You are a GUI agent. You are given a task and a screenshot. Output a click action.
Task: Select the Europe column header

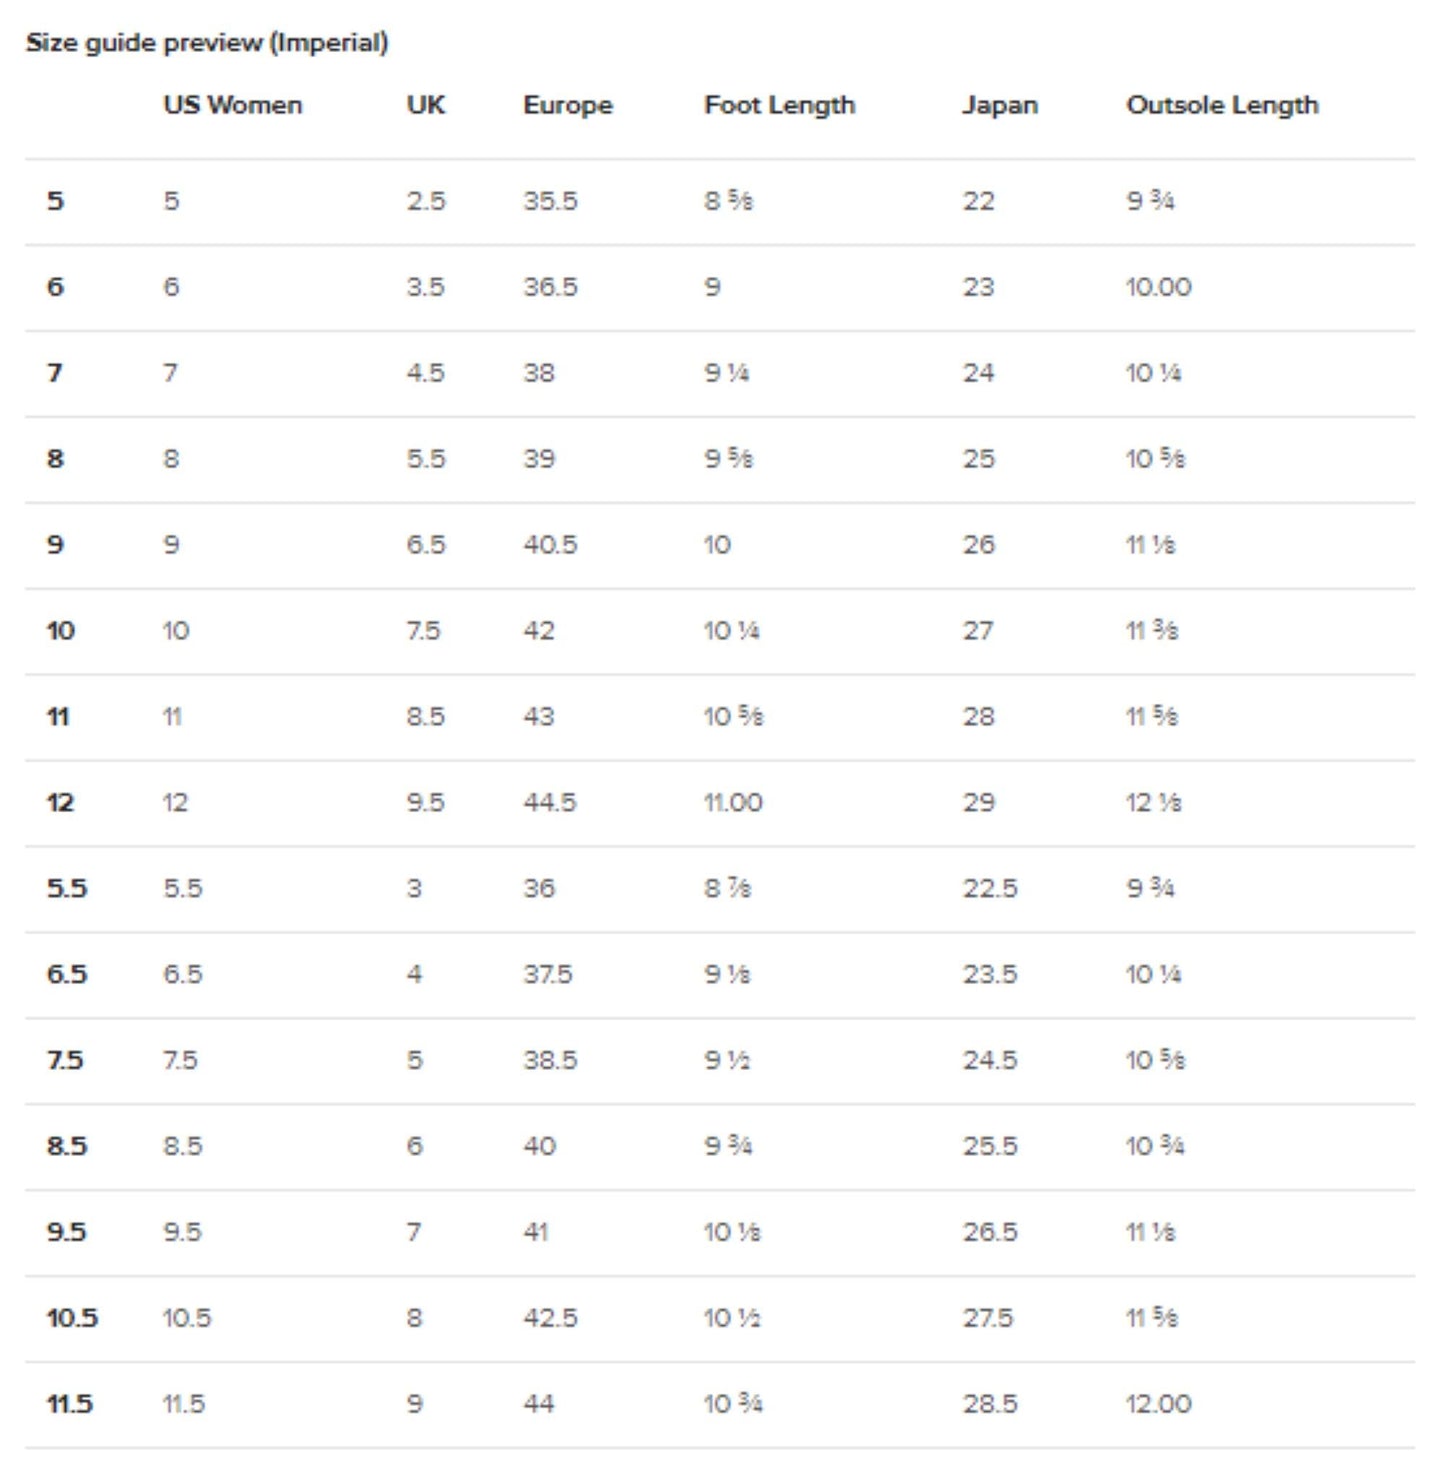567,105
